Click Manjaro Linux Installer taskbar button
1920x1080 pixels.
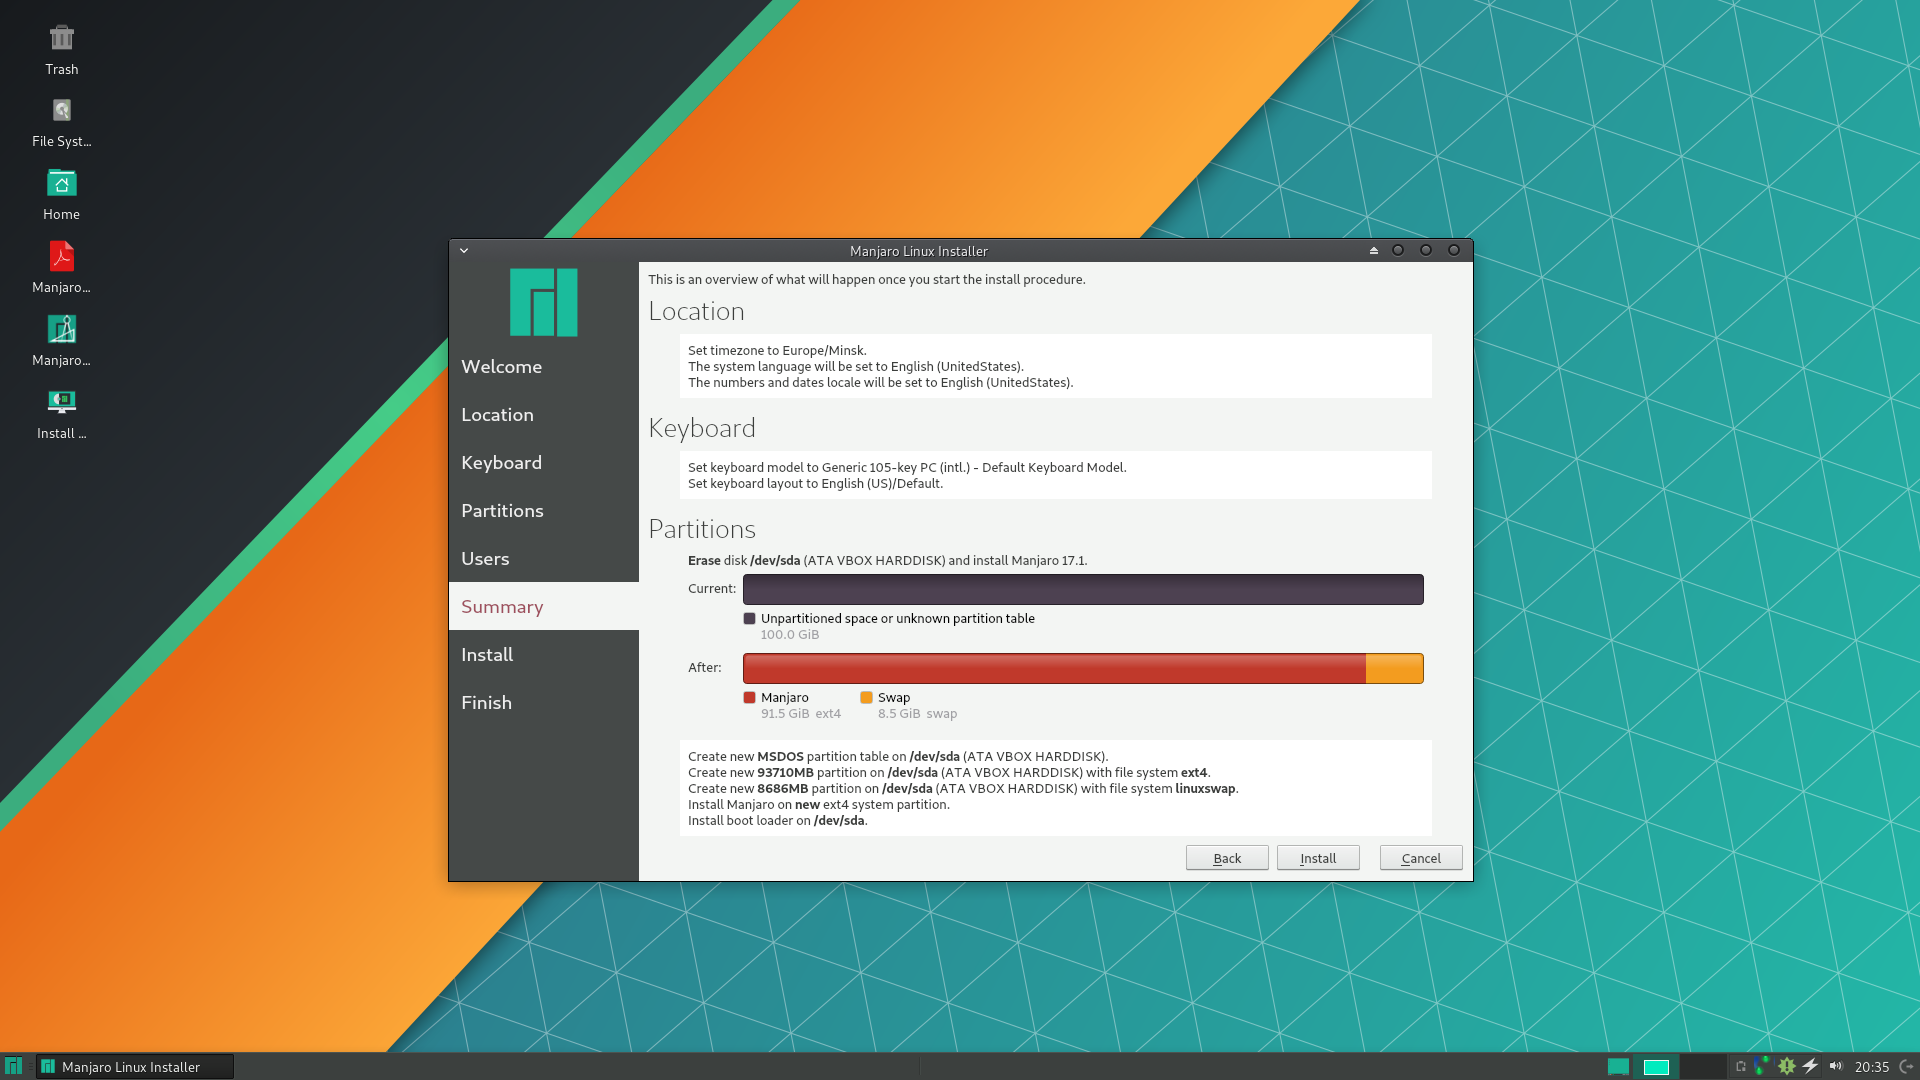point(135,1067)
